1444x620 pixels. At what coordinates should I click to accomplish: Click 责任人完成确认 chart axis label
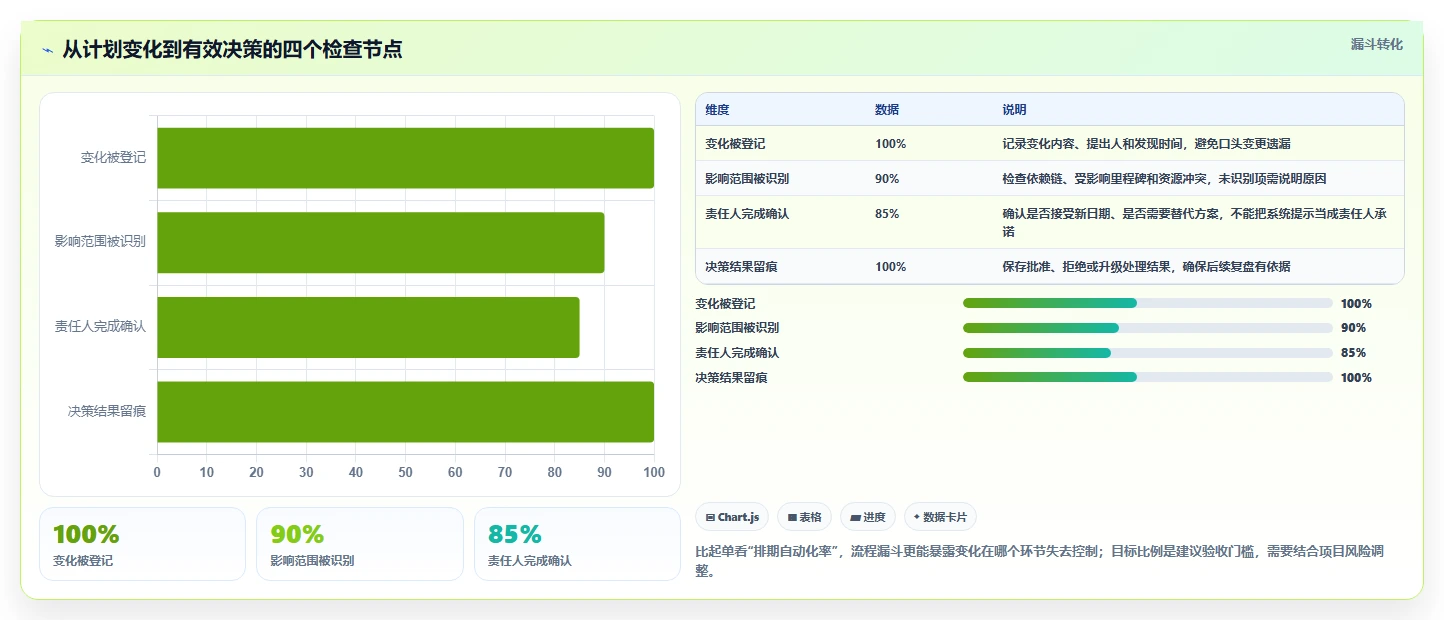pyautogui.click(x=100, y=327)
